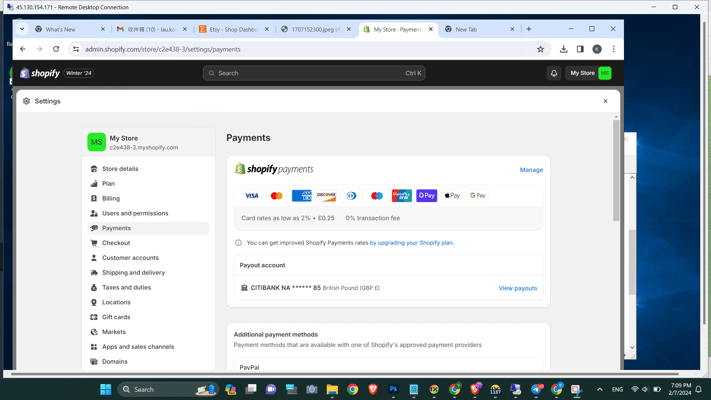Screen dimensions: 711x400
Task: Click the Shopify logo in header
Action: tap(40, 73)
